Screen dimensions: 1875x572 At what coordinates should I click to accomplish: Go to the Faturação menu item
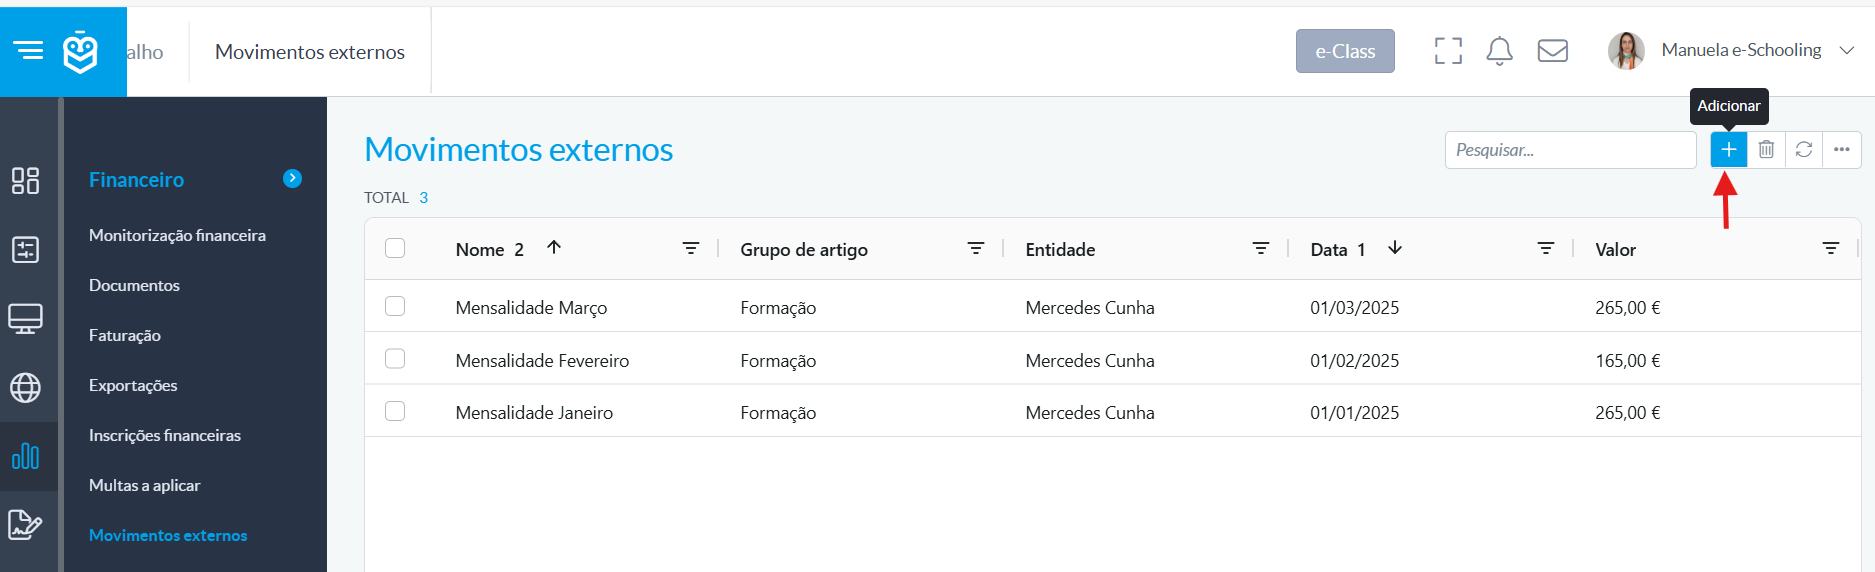click(125, 335)
